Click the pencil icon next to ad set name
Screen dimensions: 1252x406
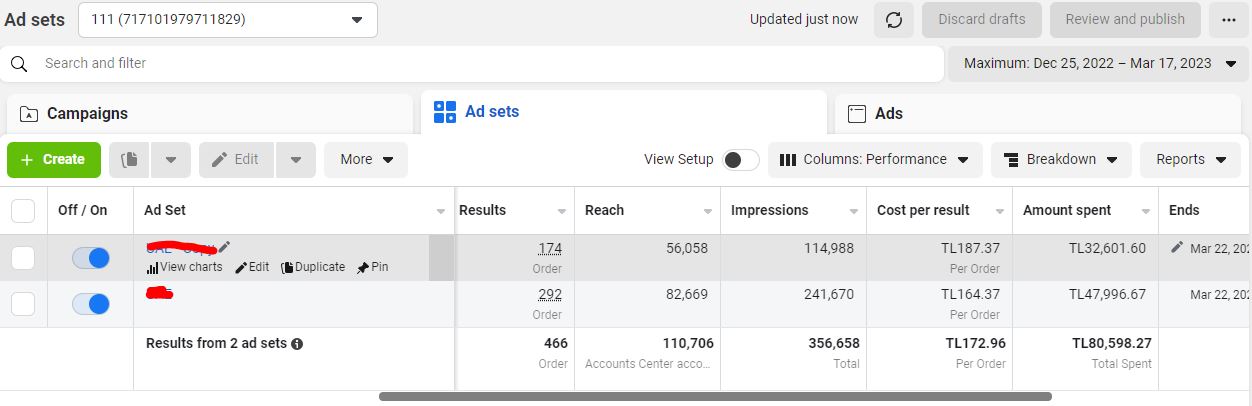tap(225, 247)
